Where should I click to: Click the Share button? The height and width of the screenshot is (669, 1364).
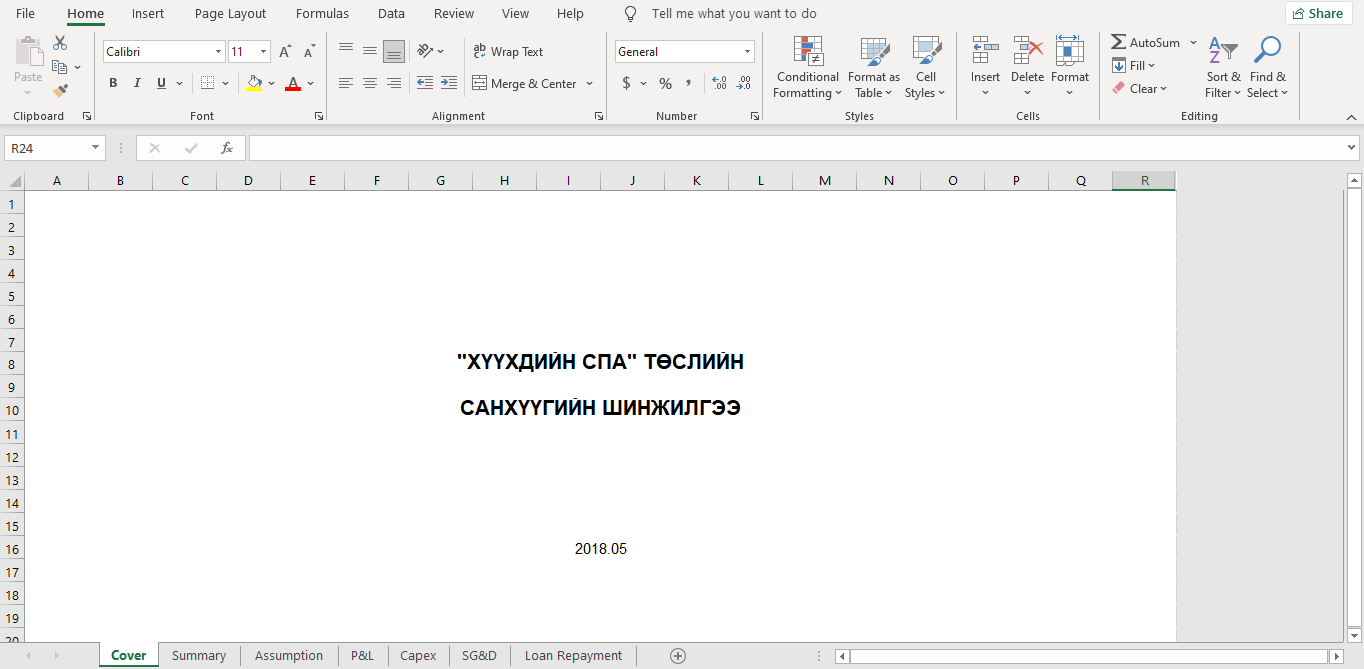pos(1318,13)
